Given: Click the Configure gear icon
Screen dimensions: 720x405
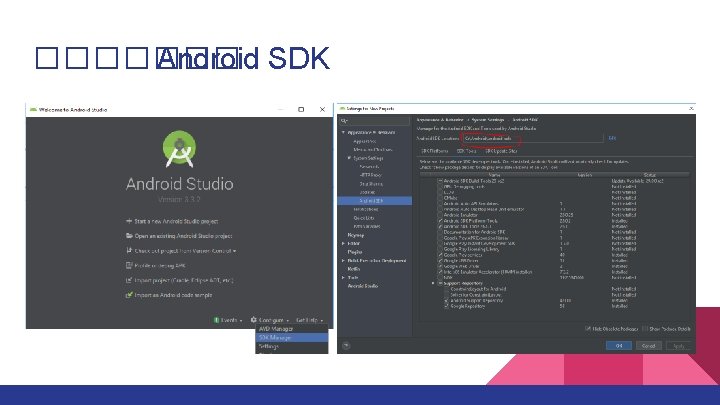Looking at the screenshot, I should pos(253,320).
